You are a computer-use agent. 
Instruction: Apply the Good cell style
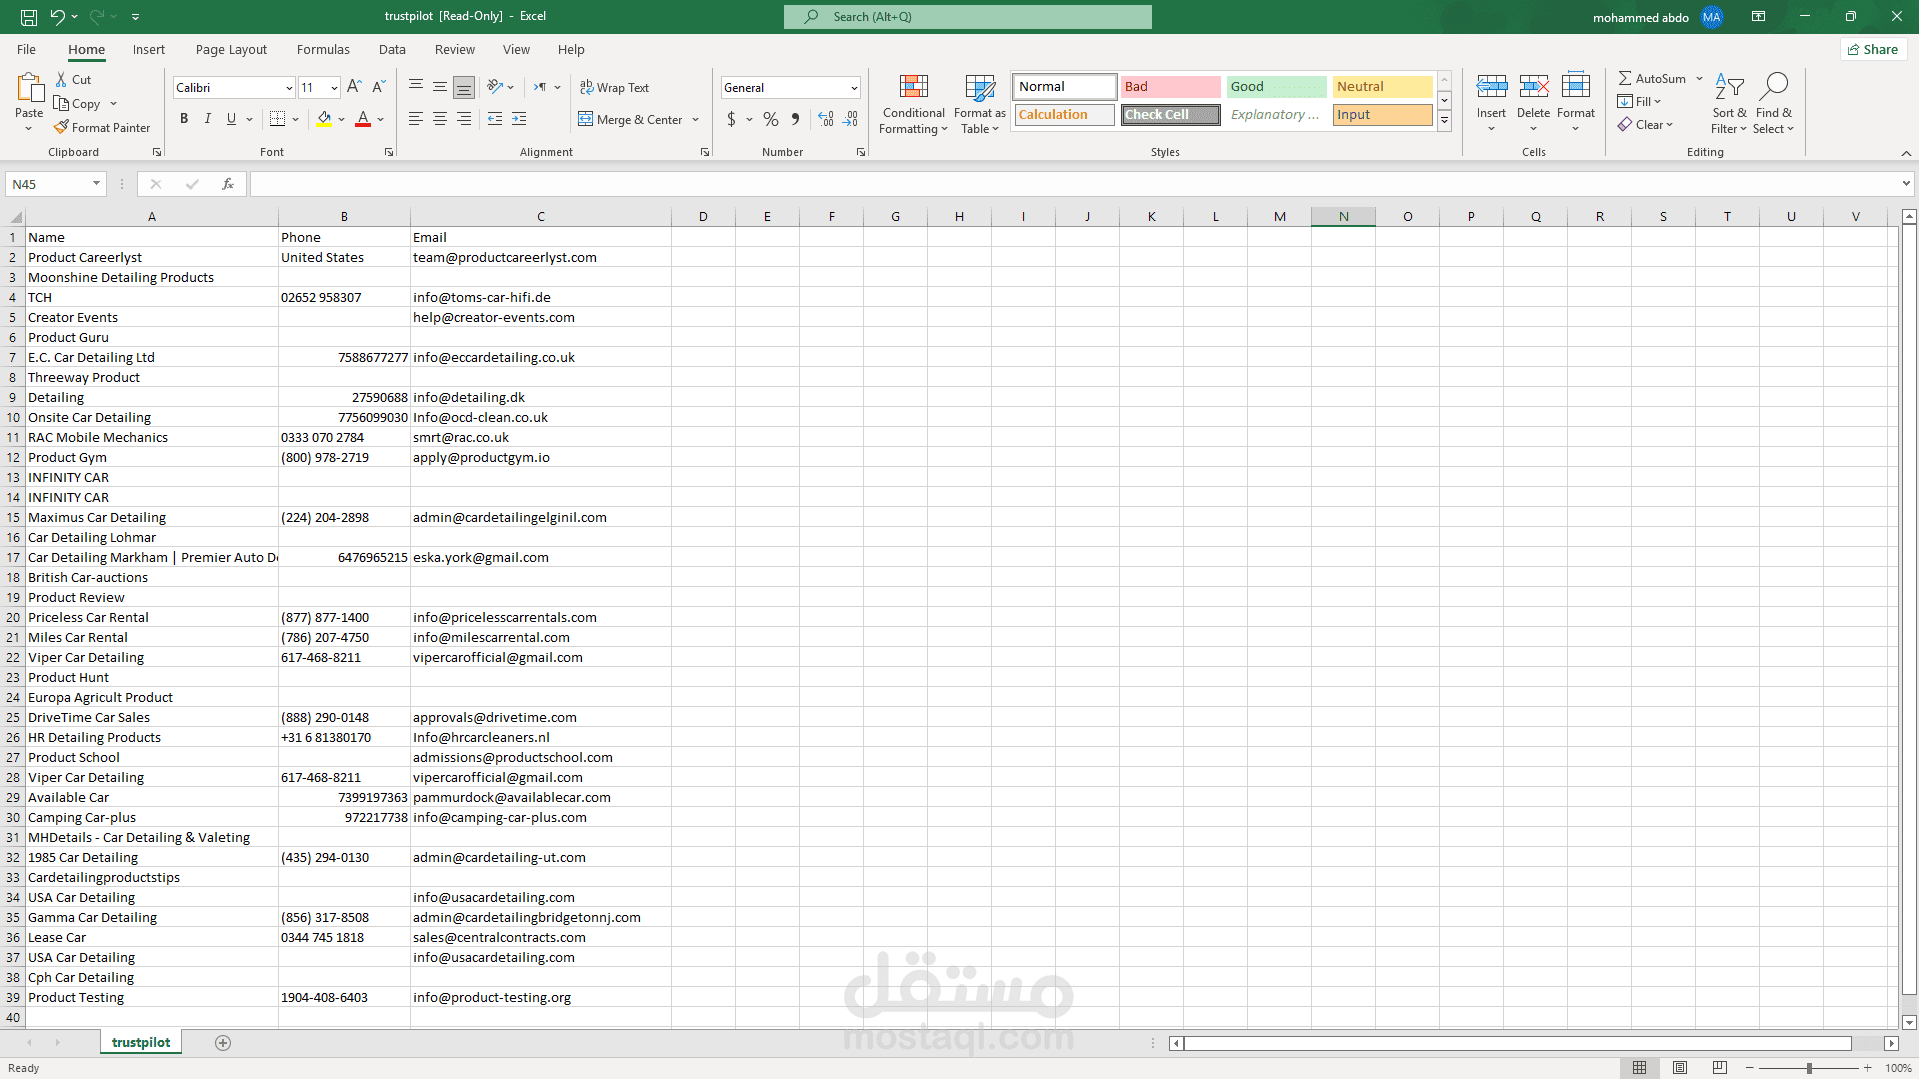pyautogui.click(x=1276, y=87)
